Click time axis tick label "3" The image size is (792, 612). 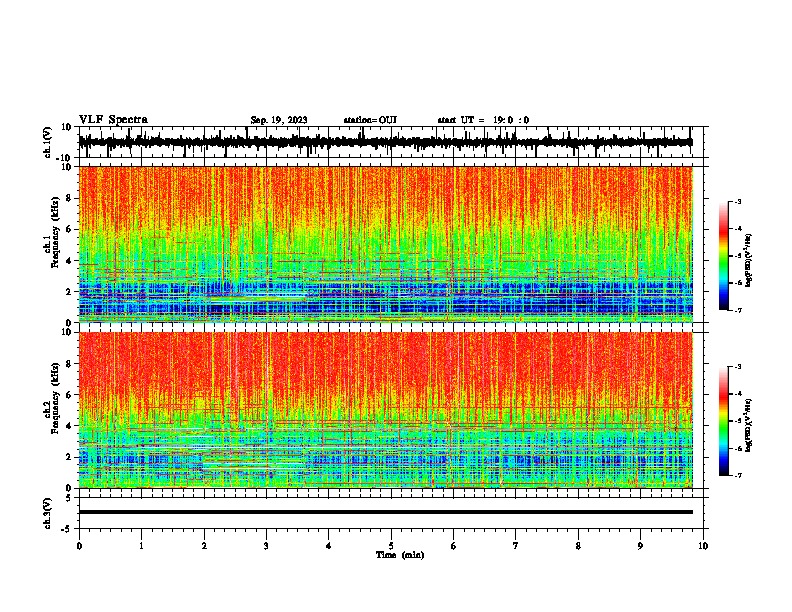266,546
